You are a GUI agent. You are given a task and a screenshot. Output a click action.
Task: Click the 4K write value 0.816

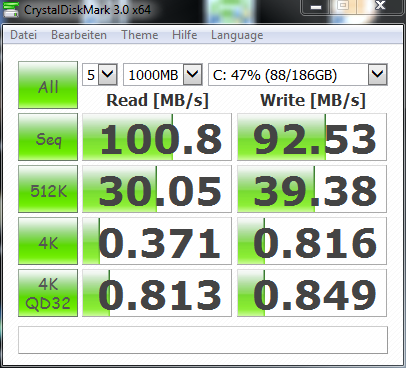312,241
